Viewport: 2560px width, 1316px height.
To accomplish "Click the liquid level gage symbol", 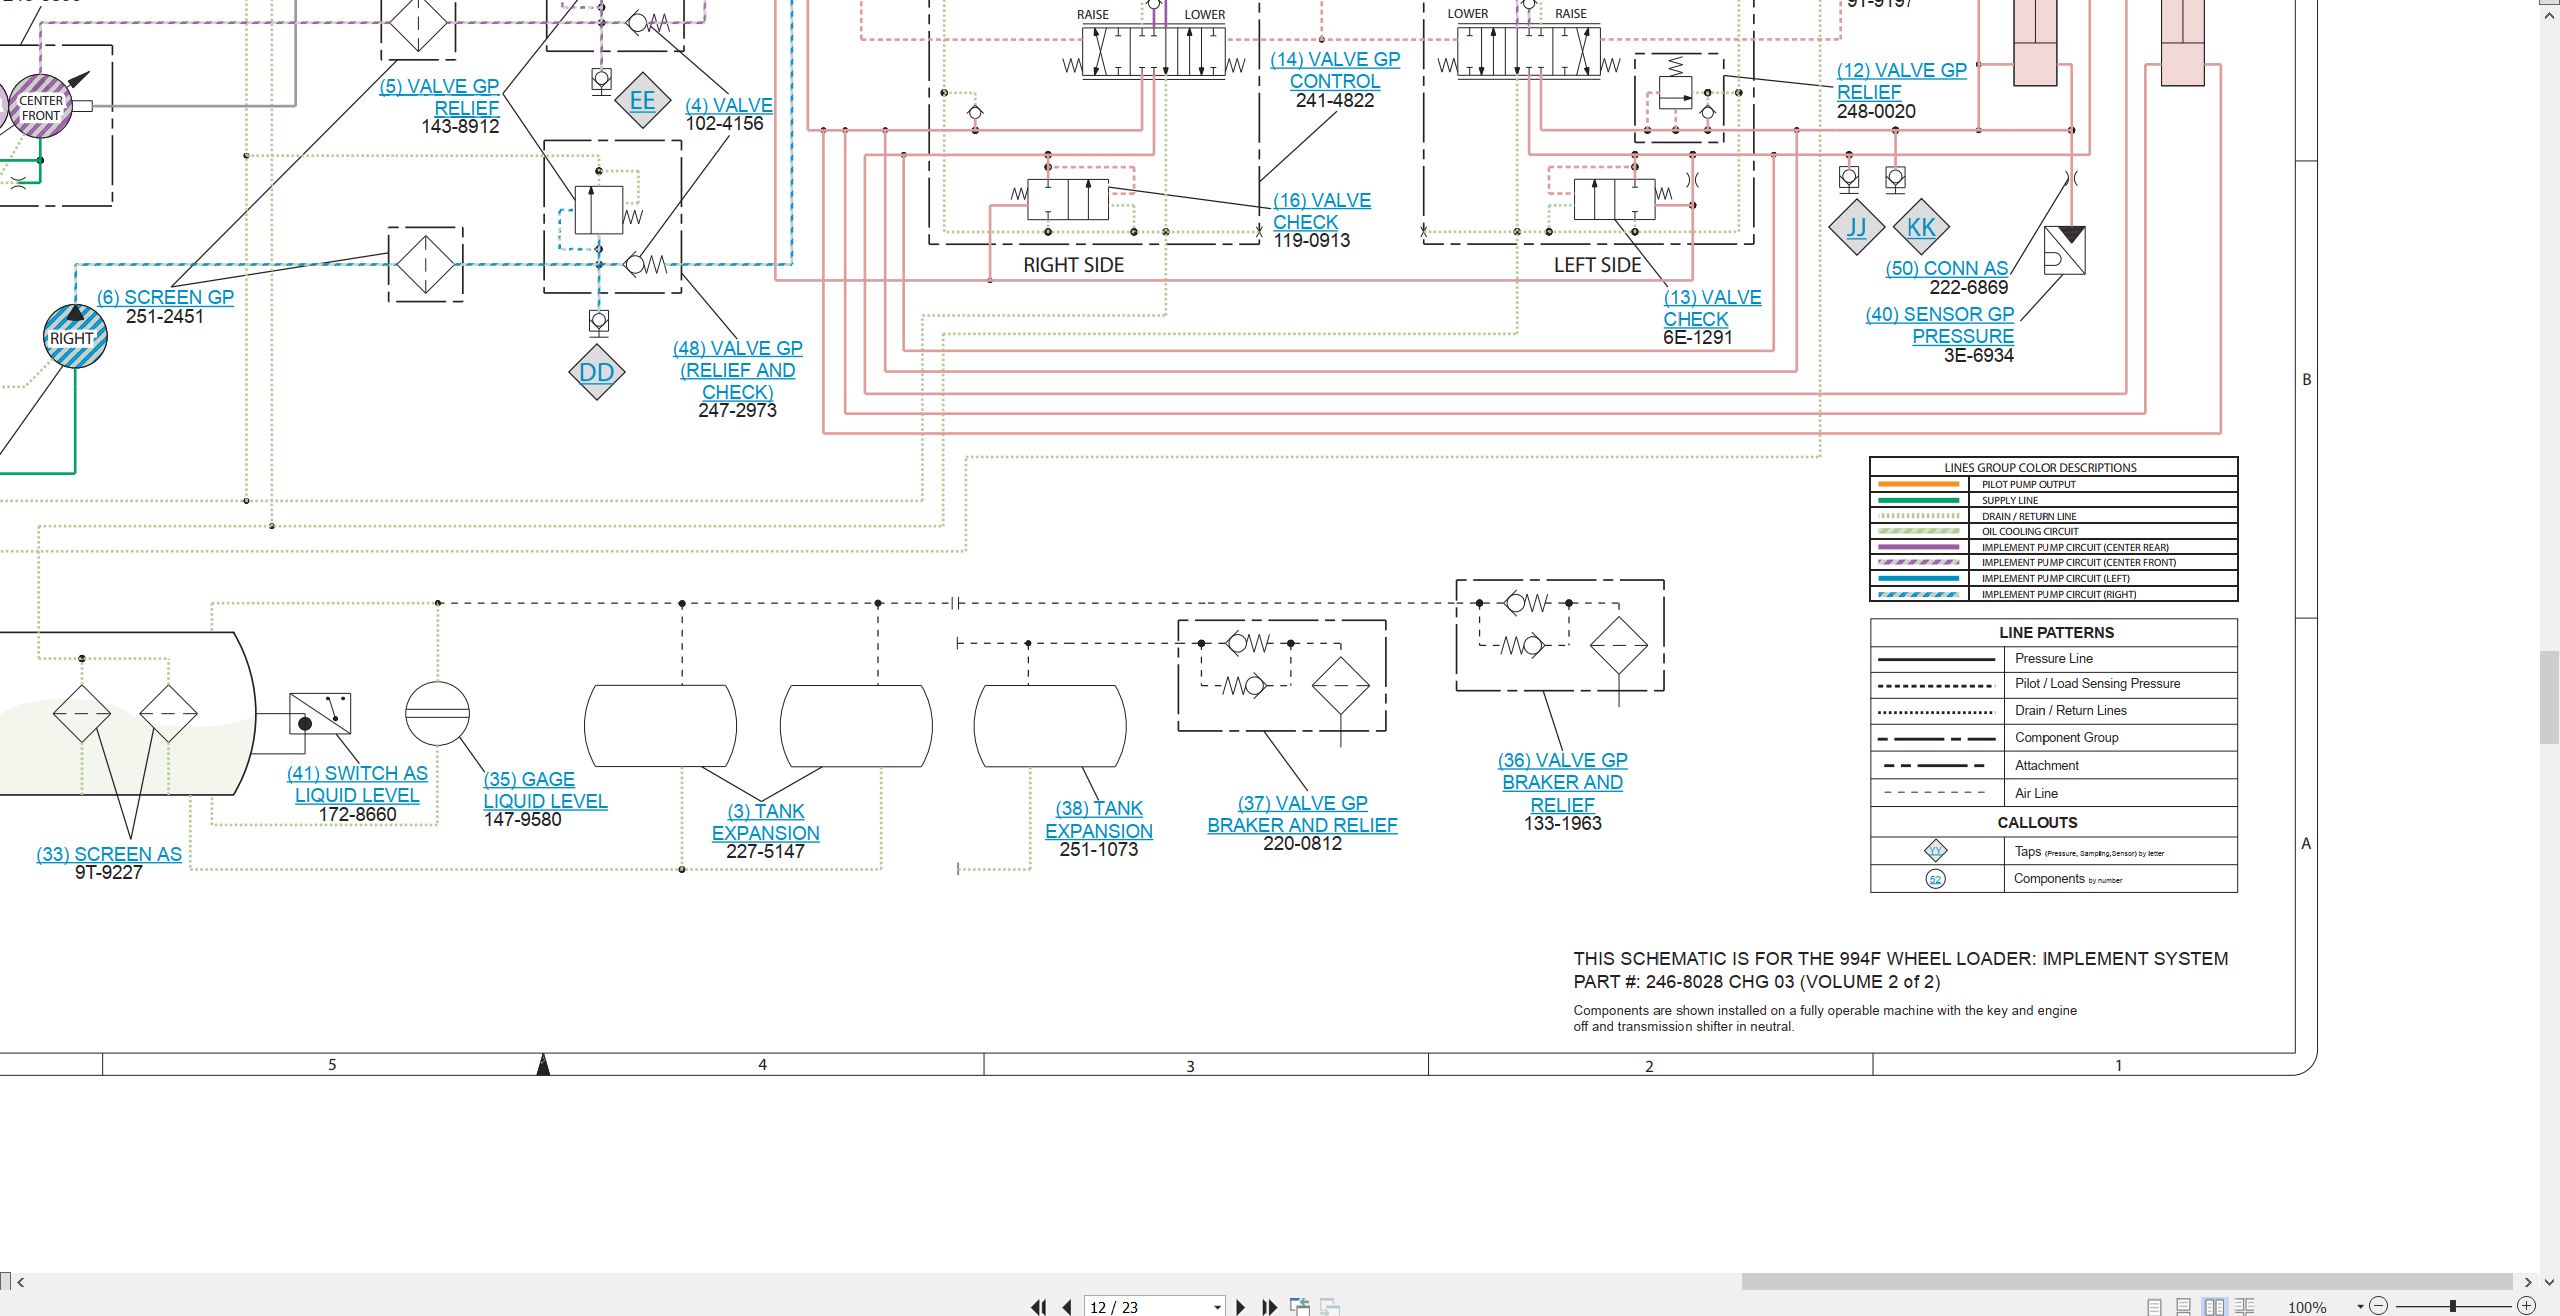I will click(x=437, y=713).
